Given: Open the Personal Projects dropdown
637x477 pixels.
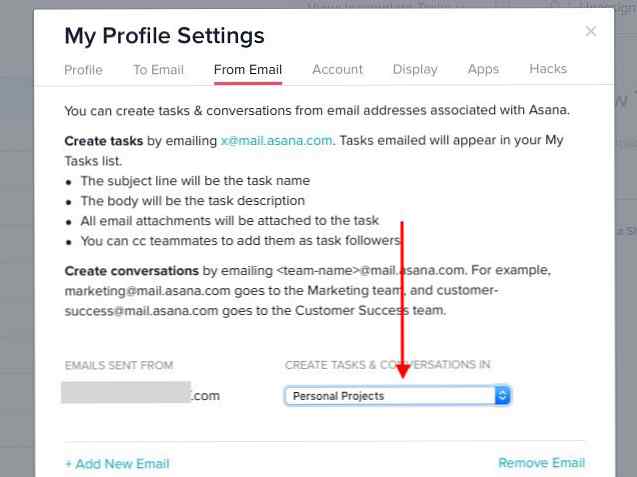Looking at the screenshot, I should pos(397,396).
